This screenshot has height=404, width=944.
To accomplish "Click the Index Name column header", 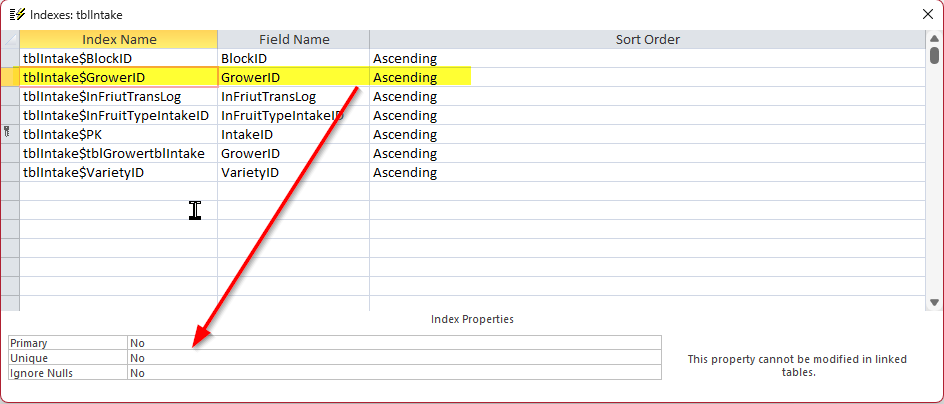I will pos(119,39).
